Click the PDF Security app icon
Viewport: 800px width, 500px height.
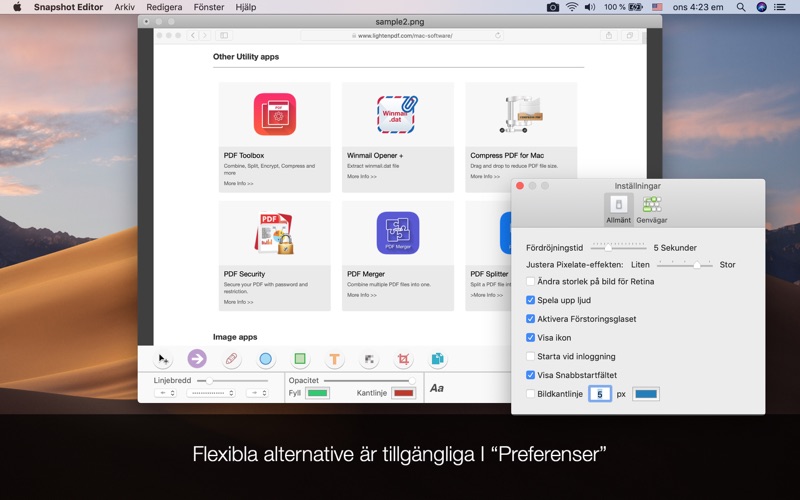click(274, 233)
